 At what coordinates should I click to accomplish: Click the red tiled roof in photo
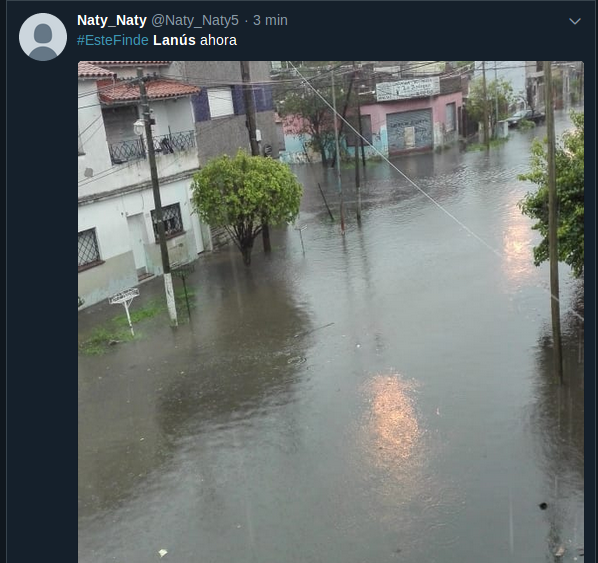pos(149,92)
